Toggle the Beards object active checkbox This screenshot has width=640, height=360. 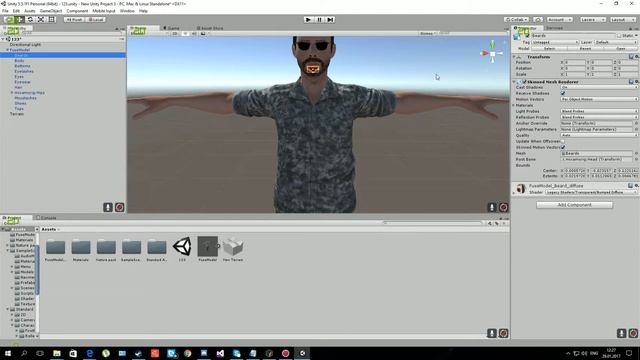527,36
